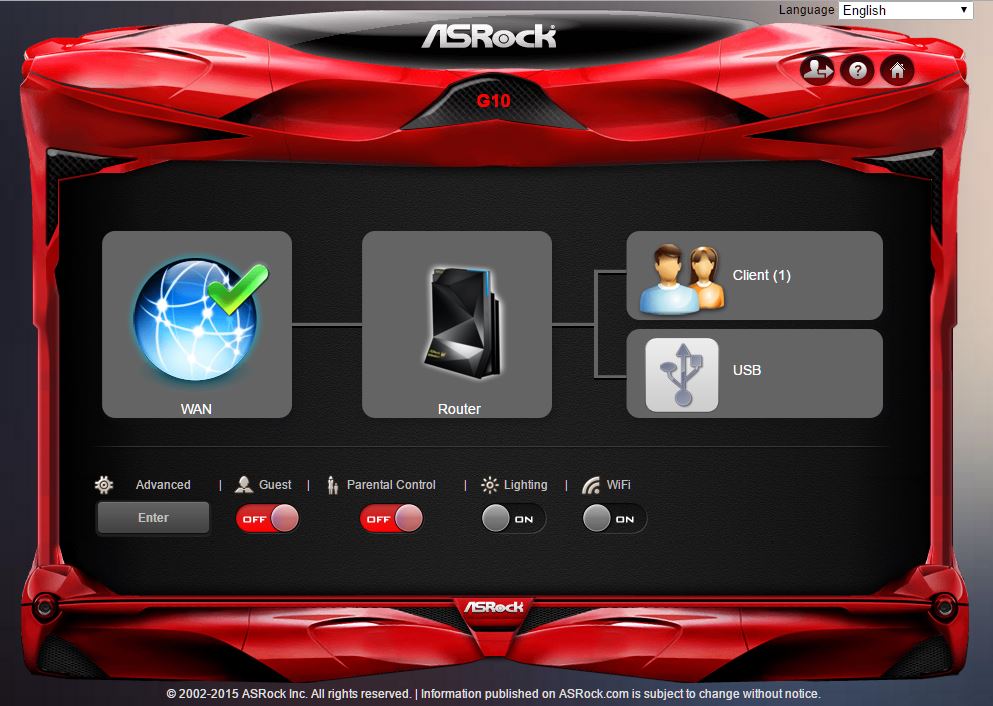This screenshot has width=993, height=706.
Task: Click the Lighting sun icon
Action: pyautogui.click(x=489, y=485)
